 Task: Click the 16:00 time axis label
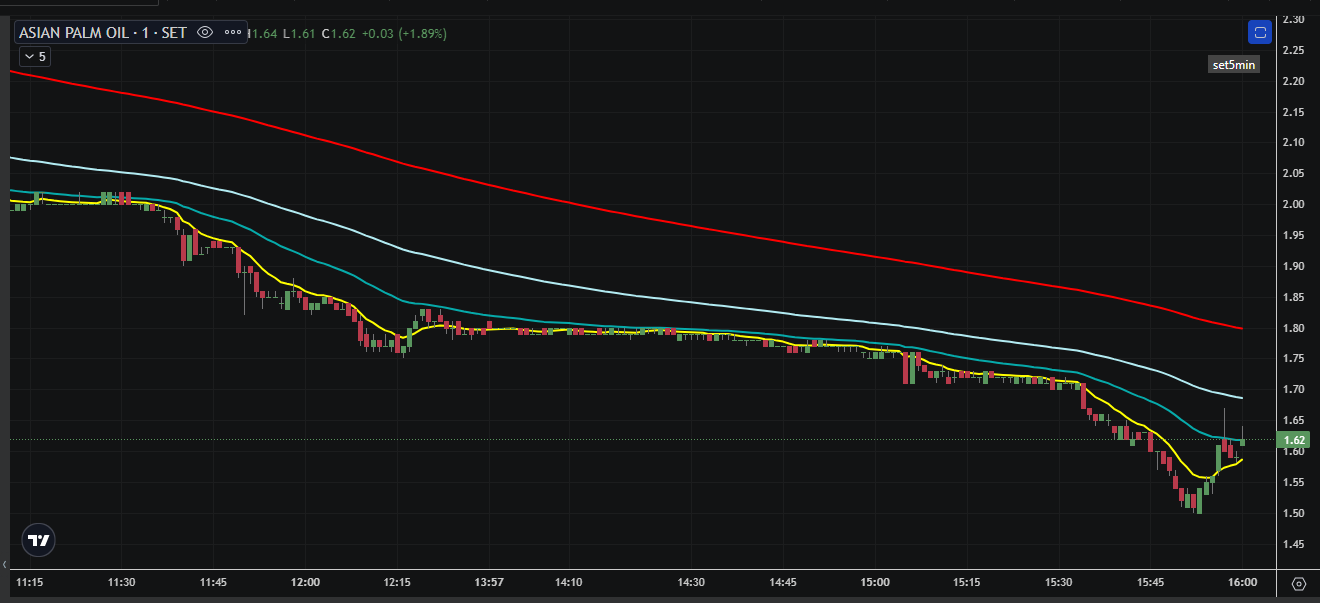1241,582
